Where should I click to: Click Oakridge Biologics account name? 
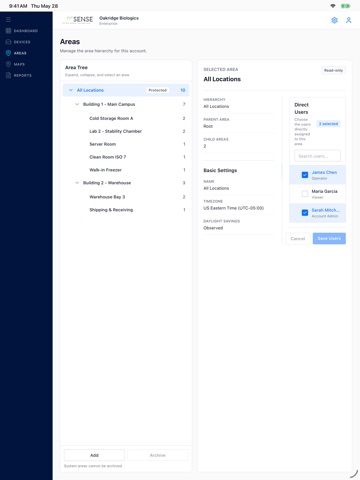click(119, 18)
